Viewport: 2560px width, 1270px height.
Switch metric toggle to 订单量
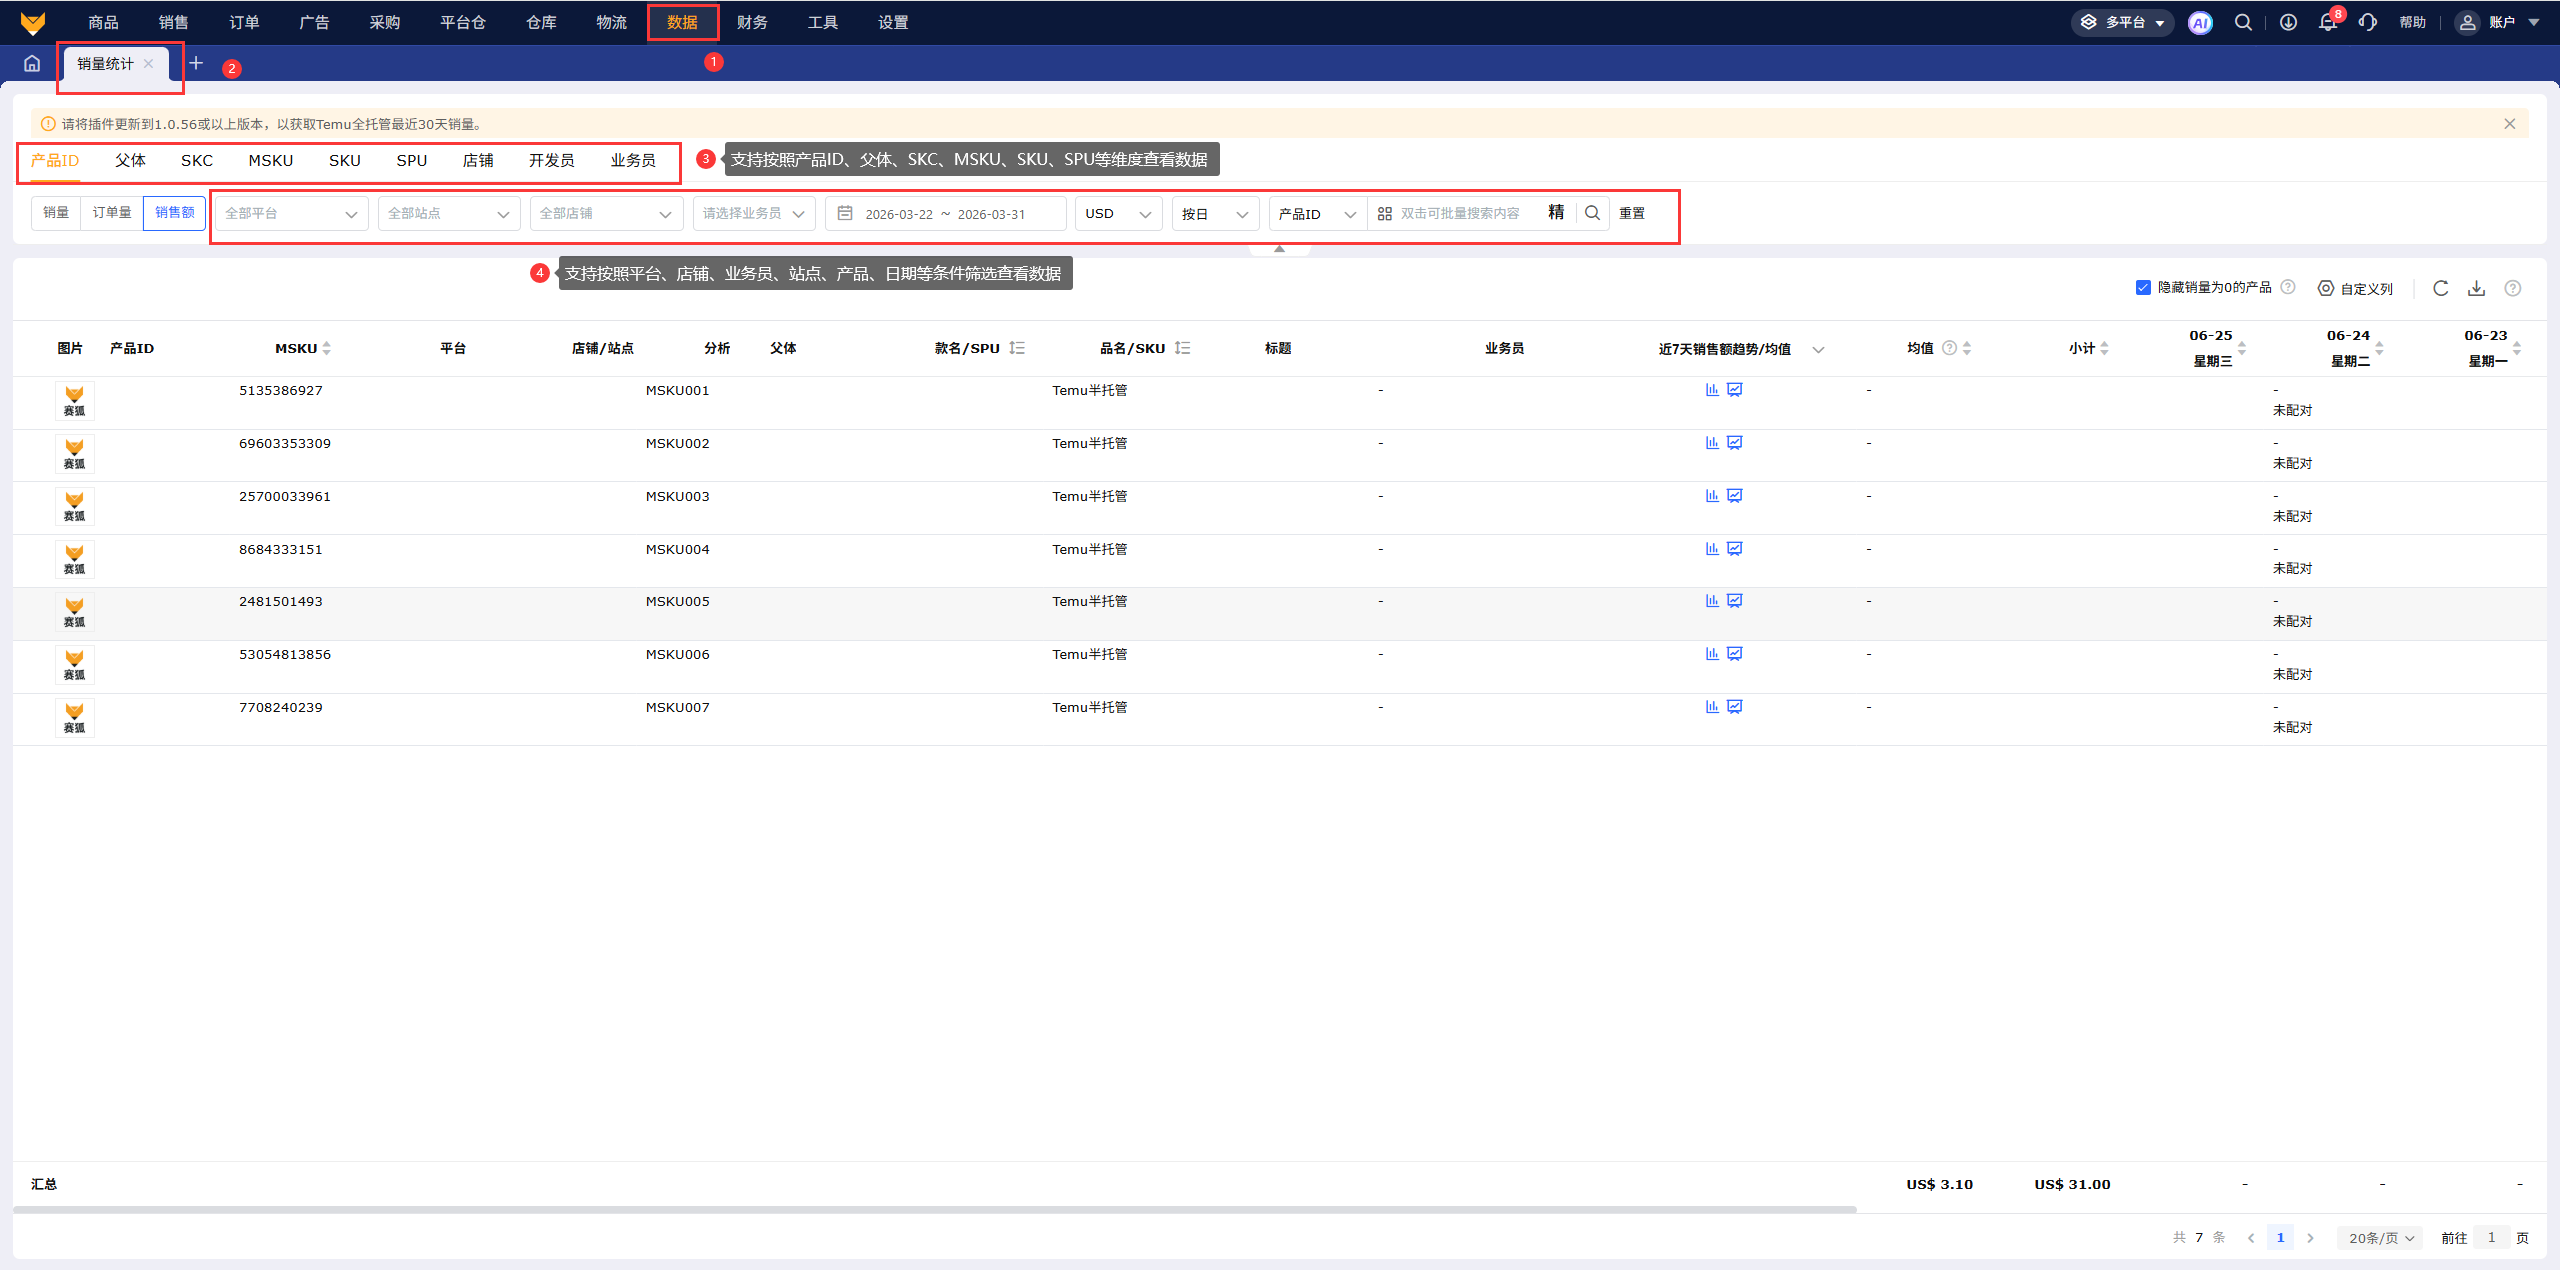coord(112,213)
